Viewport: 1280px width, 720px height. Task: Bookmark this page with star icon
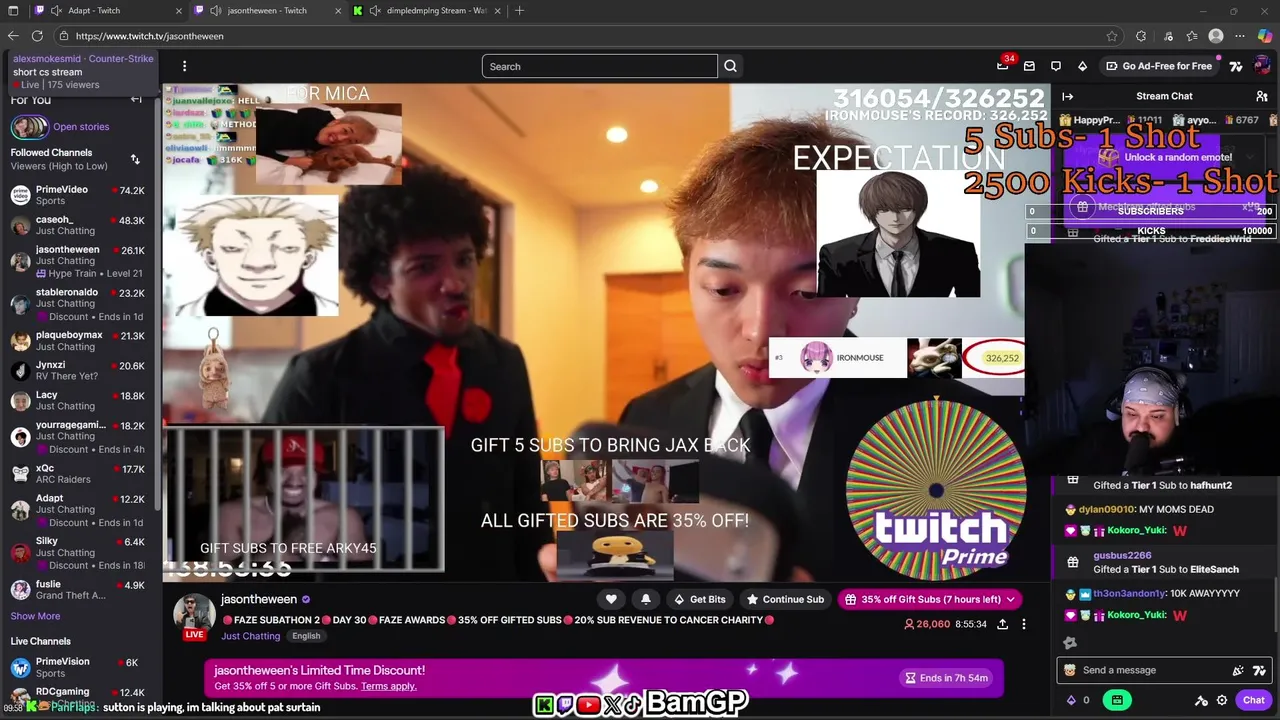tap(1112, 36)
